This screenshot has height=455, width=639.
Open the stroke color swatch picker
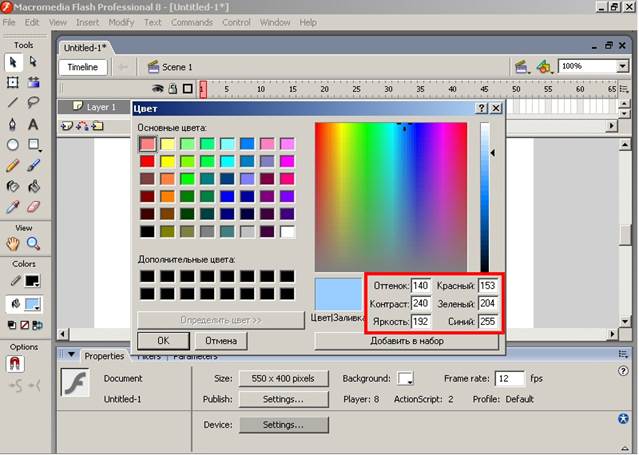coord(32,281)
